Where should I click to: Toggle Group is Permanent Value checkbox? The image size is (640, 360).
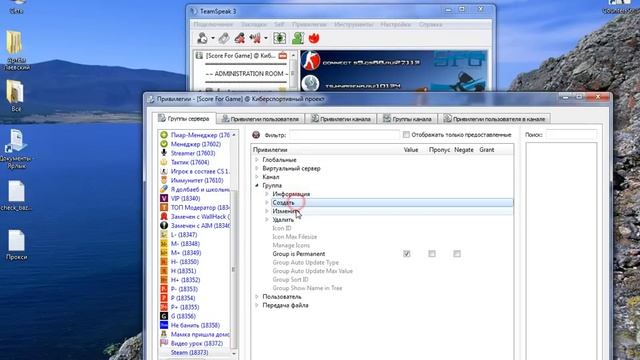tap(407, 254)
